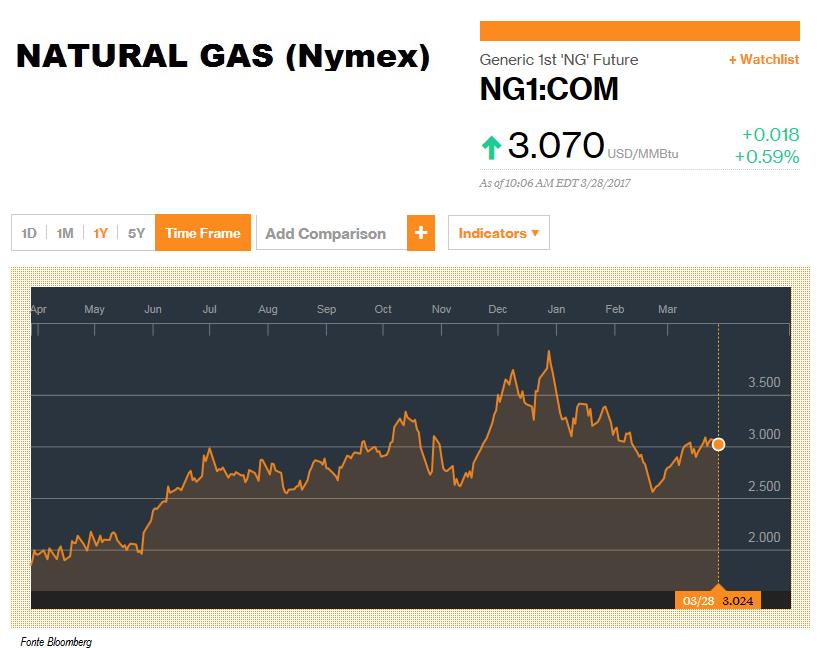Click the +0.59% percent change value
This screenshot has height=648, width=835.
point(767,157)
